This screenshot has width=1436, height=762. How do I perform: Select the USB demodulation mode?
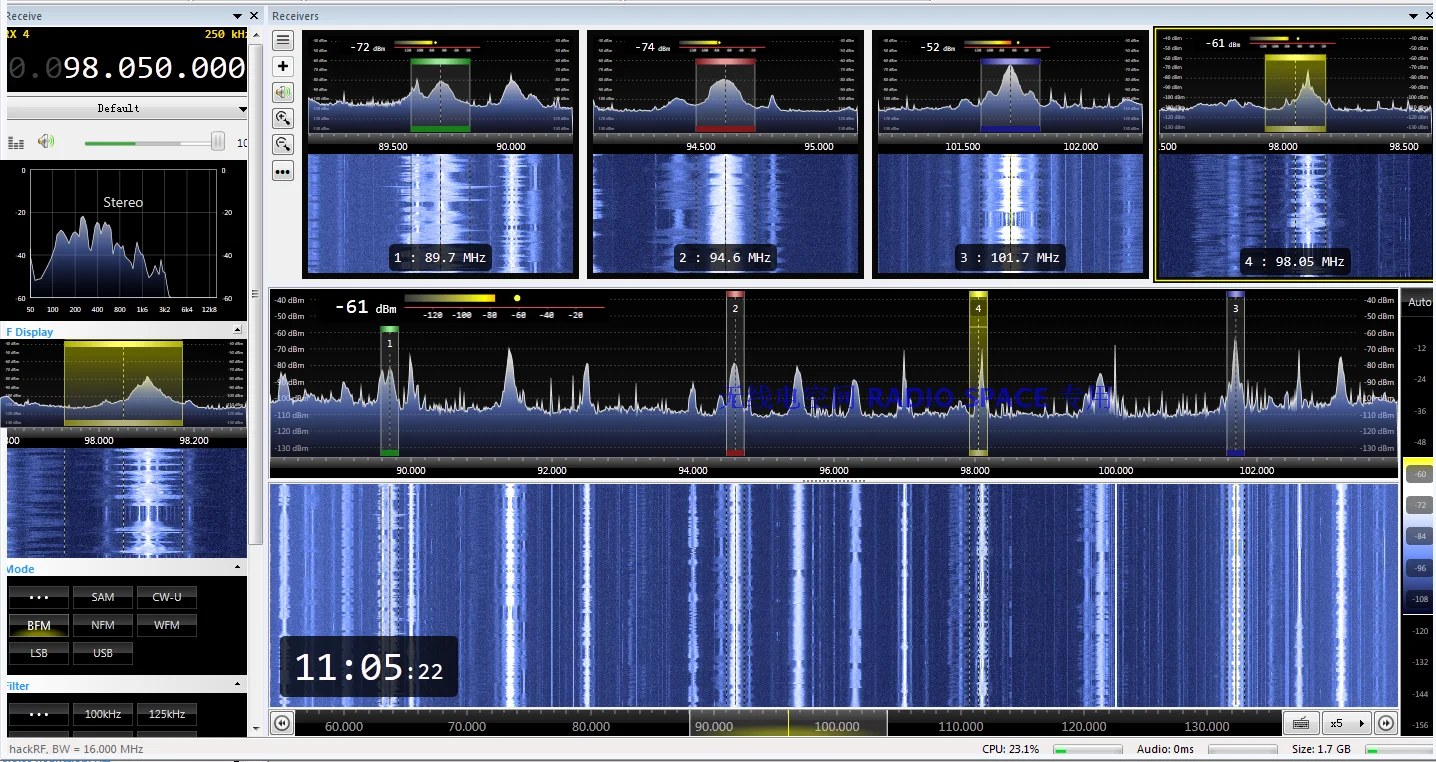(x=103, y=653)
